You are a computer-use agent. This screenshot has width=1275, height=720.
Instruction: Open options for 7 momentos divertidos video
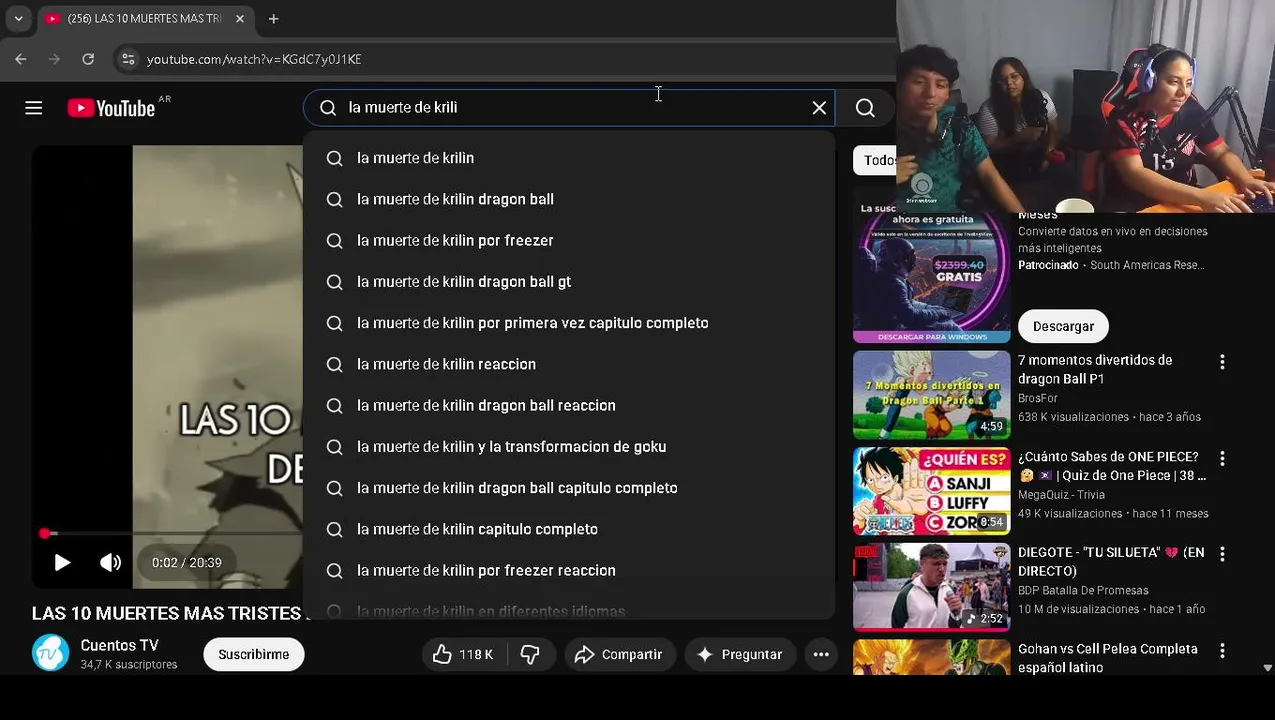coord(1221,362)
